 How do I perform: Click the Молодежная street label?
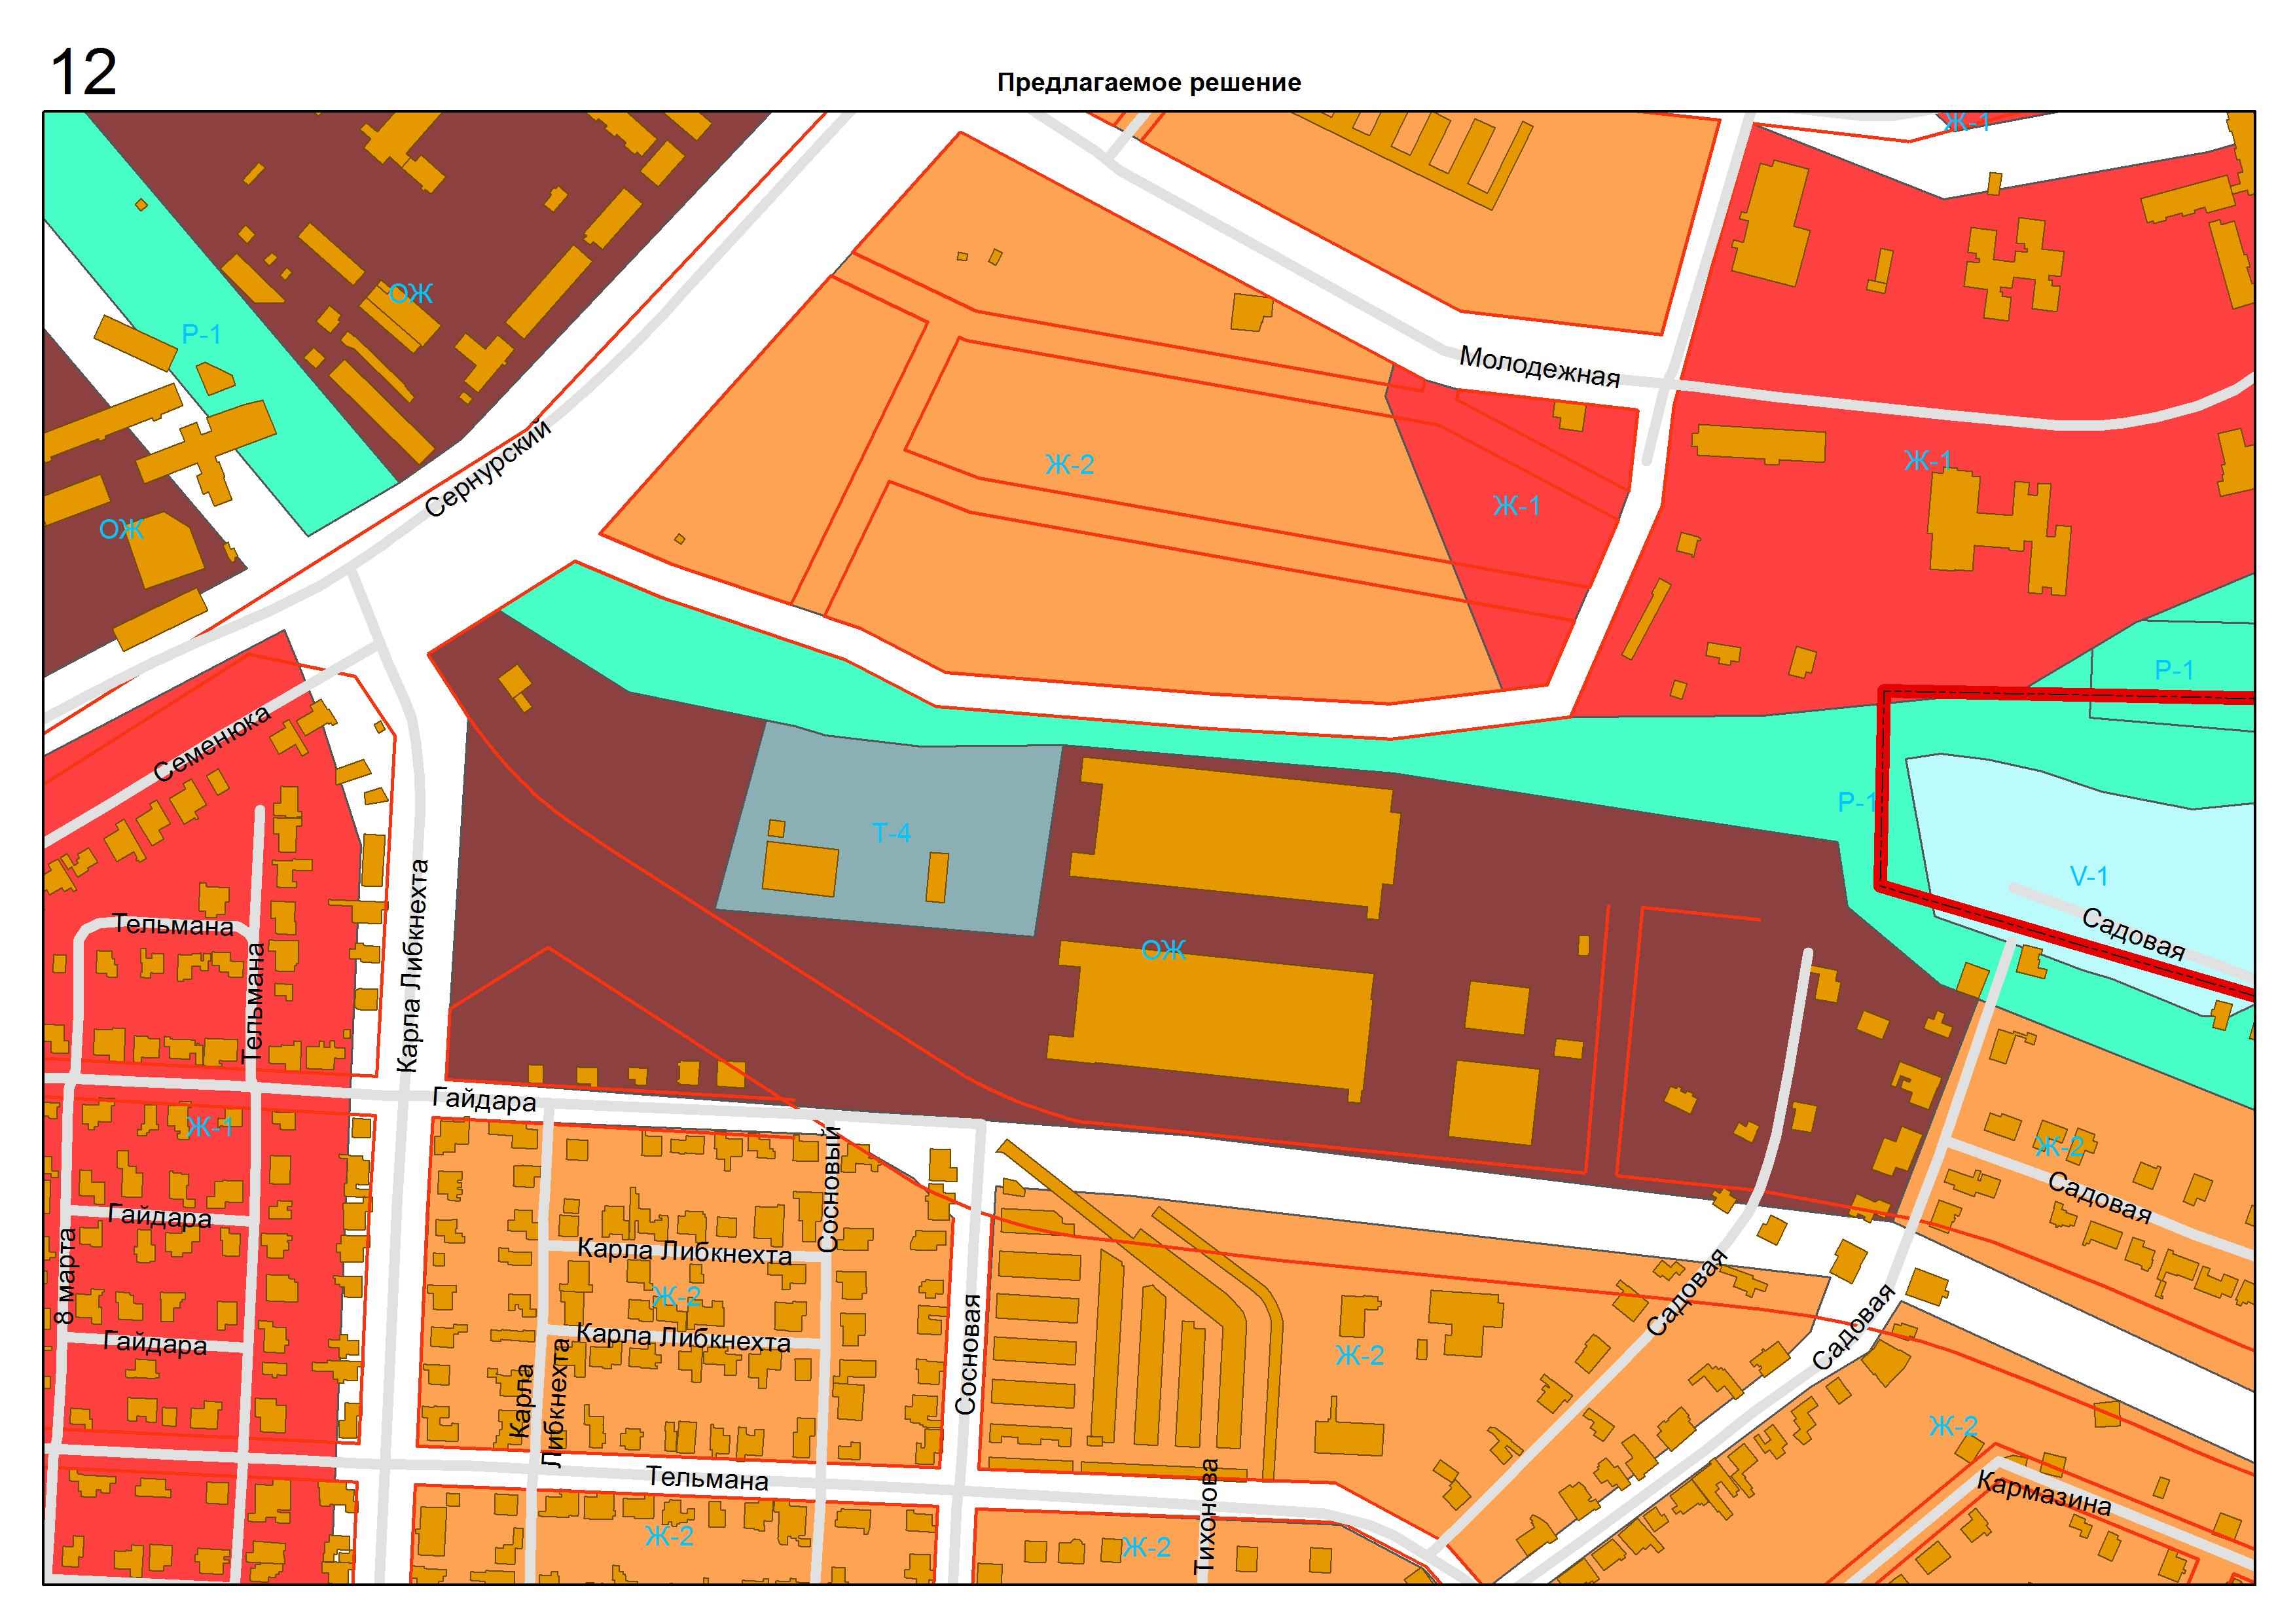[x=1539, y=366]
